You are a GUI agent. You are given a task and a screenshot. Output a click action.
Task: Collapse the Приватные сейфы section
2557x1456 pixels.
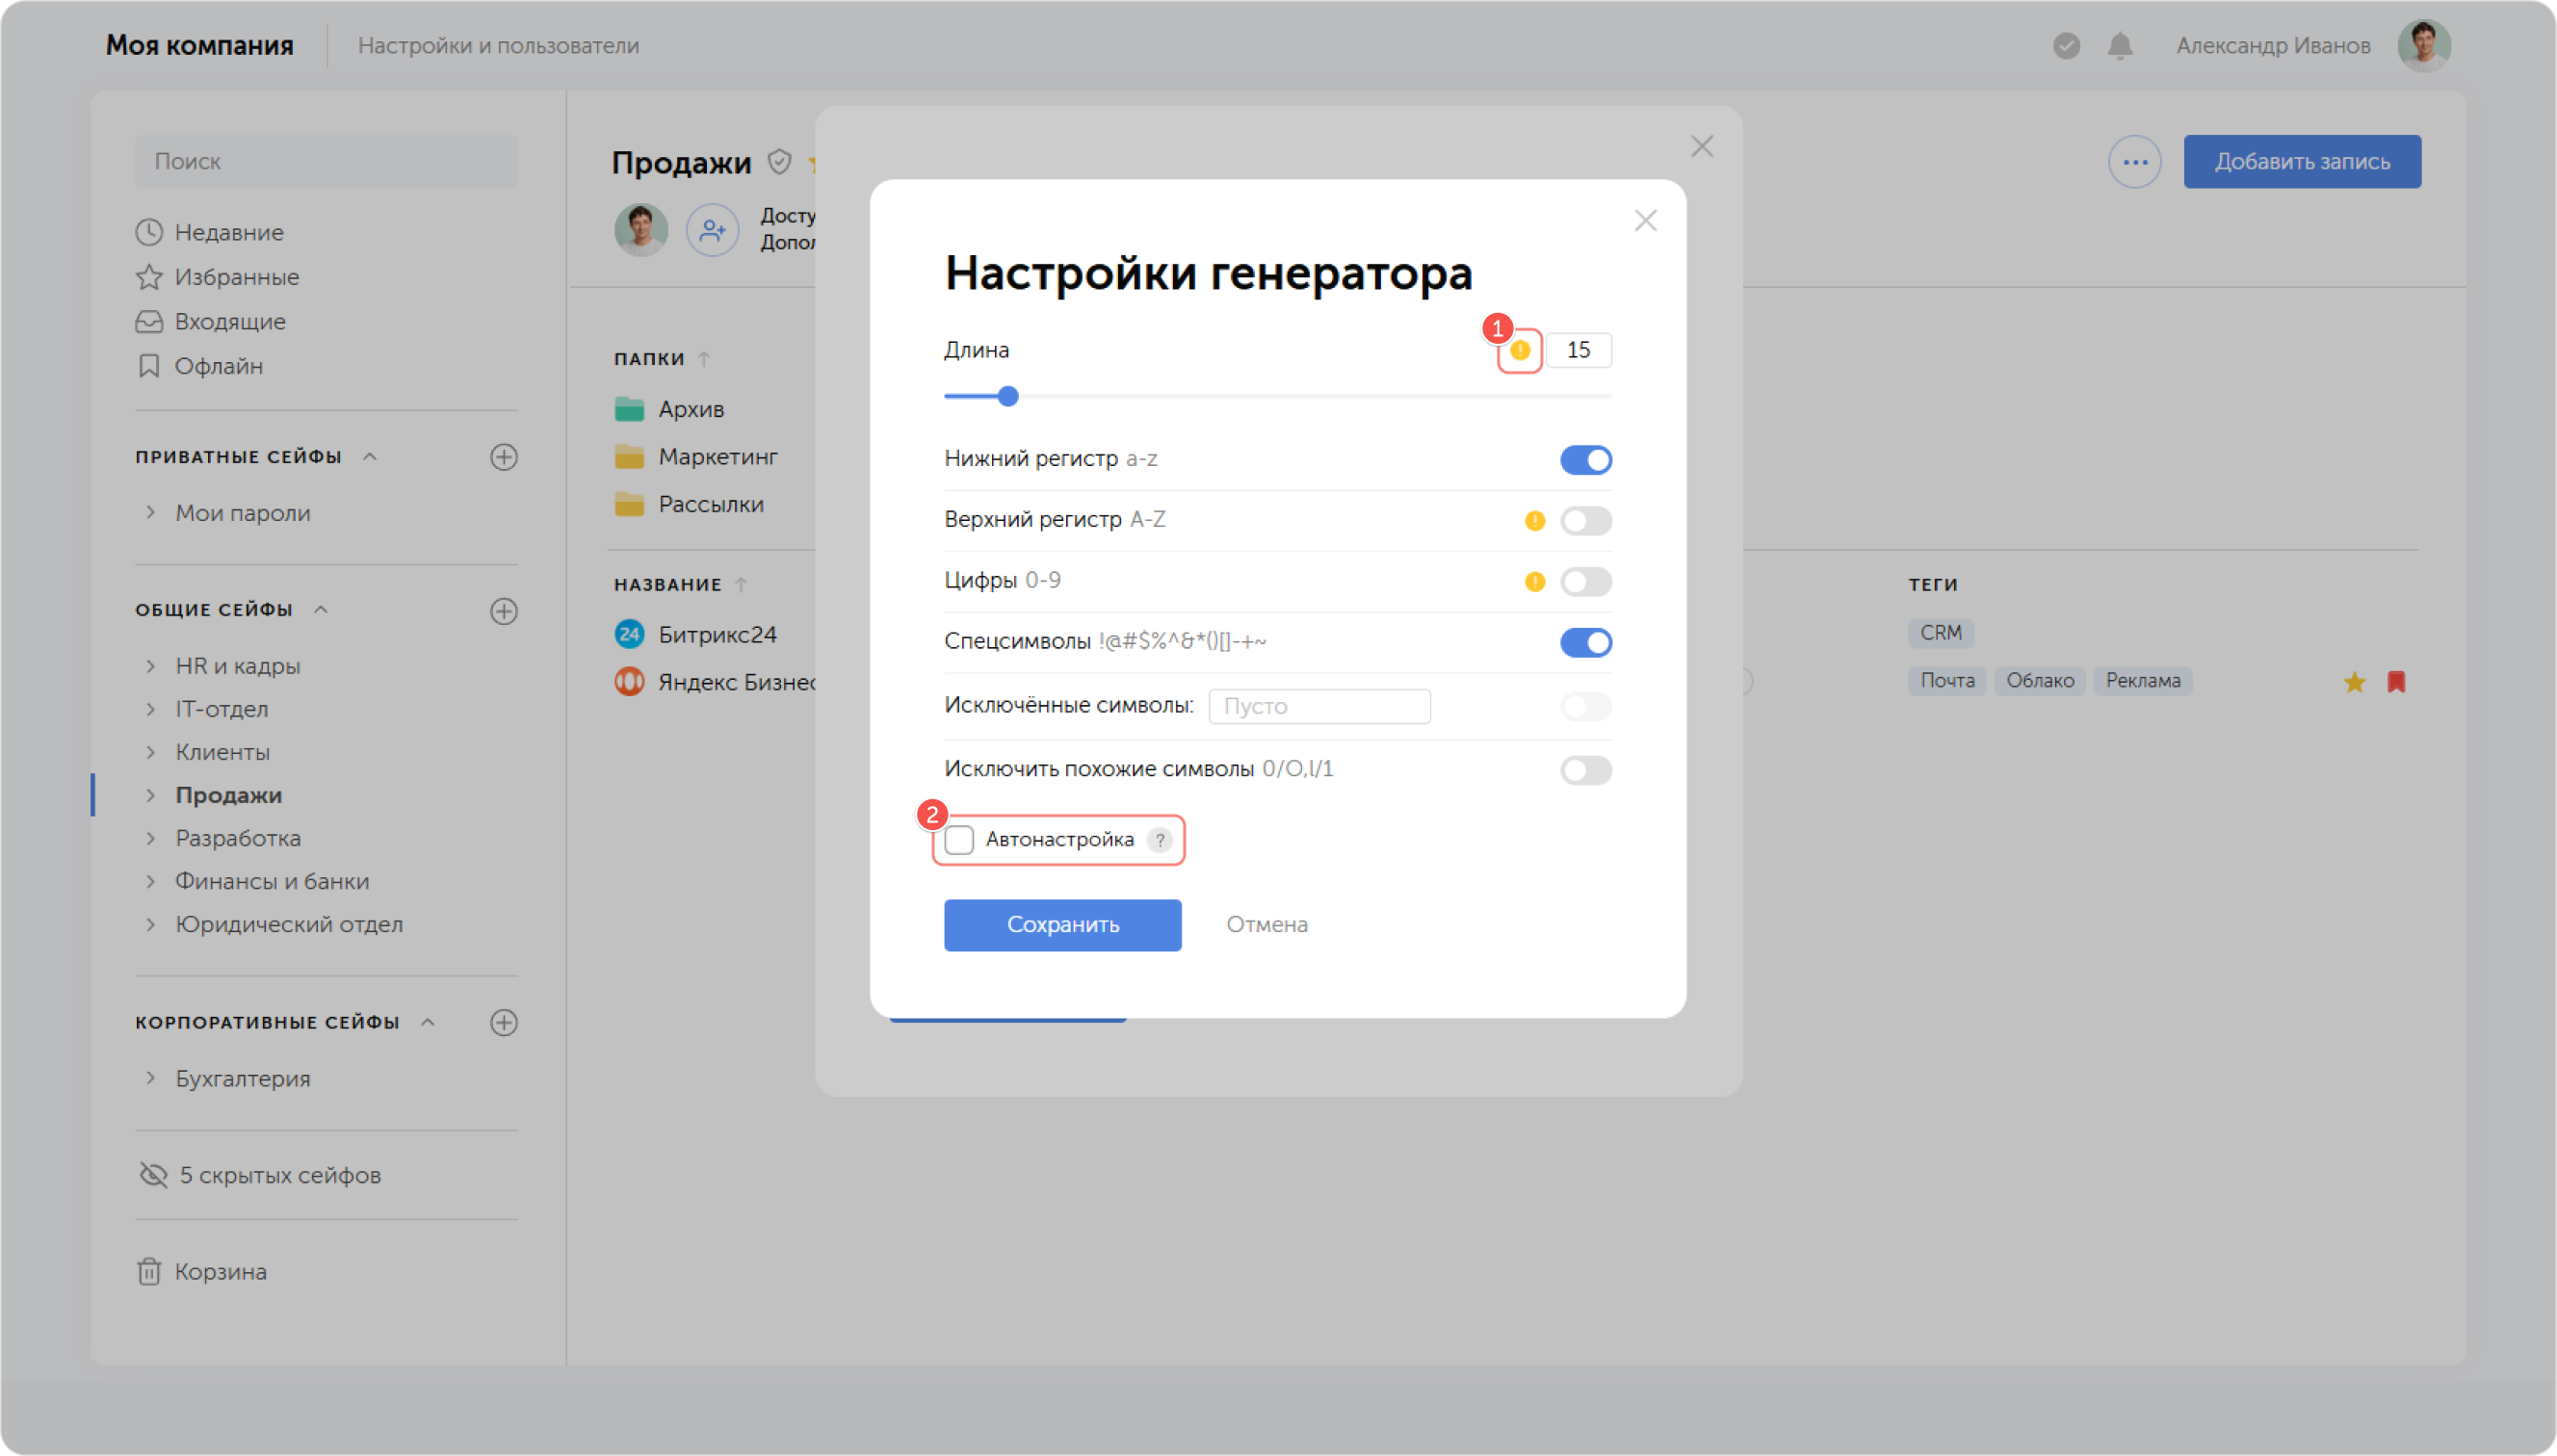370,457
